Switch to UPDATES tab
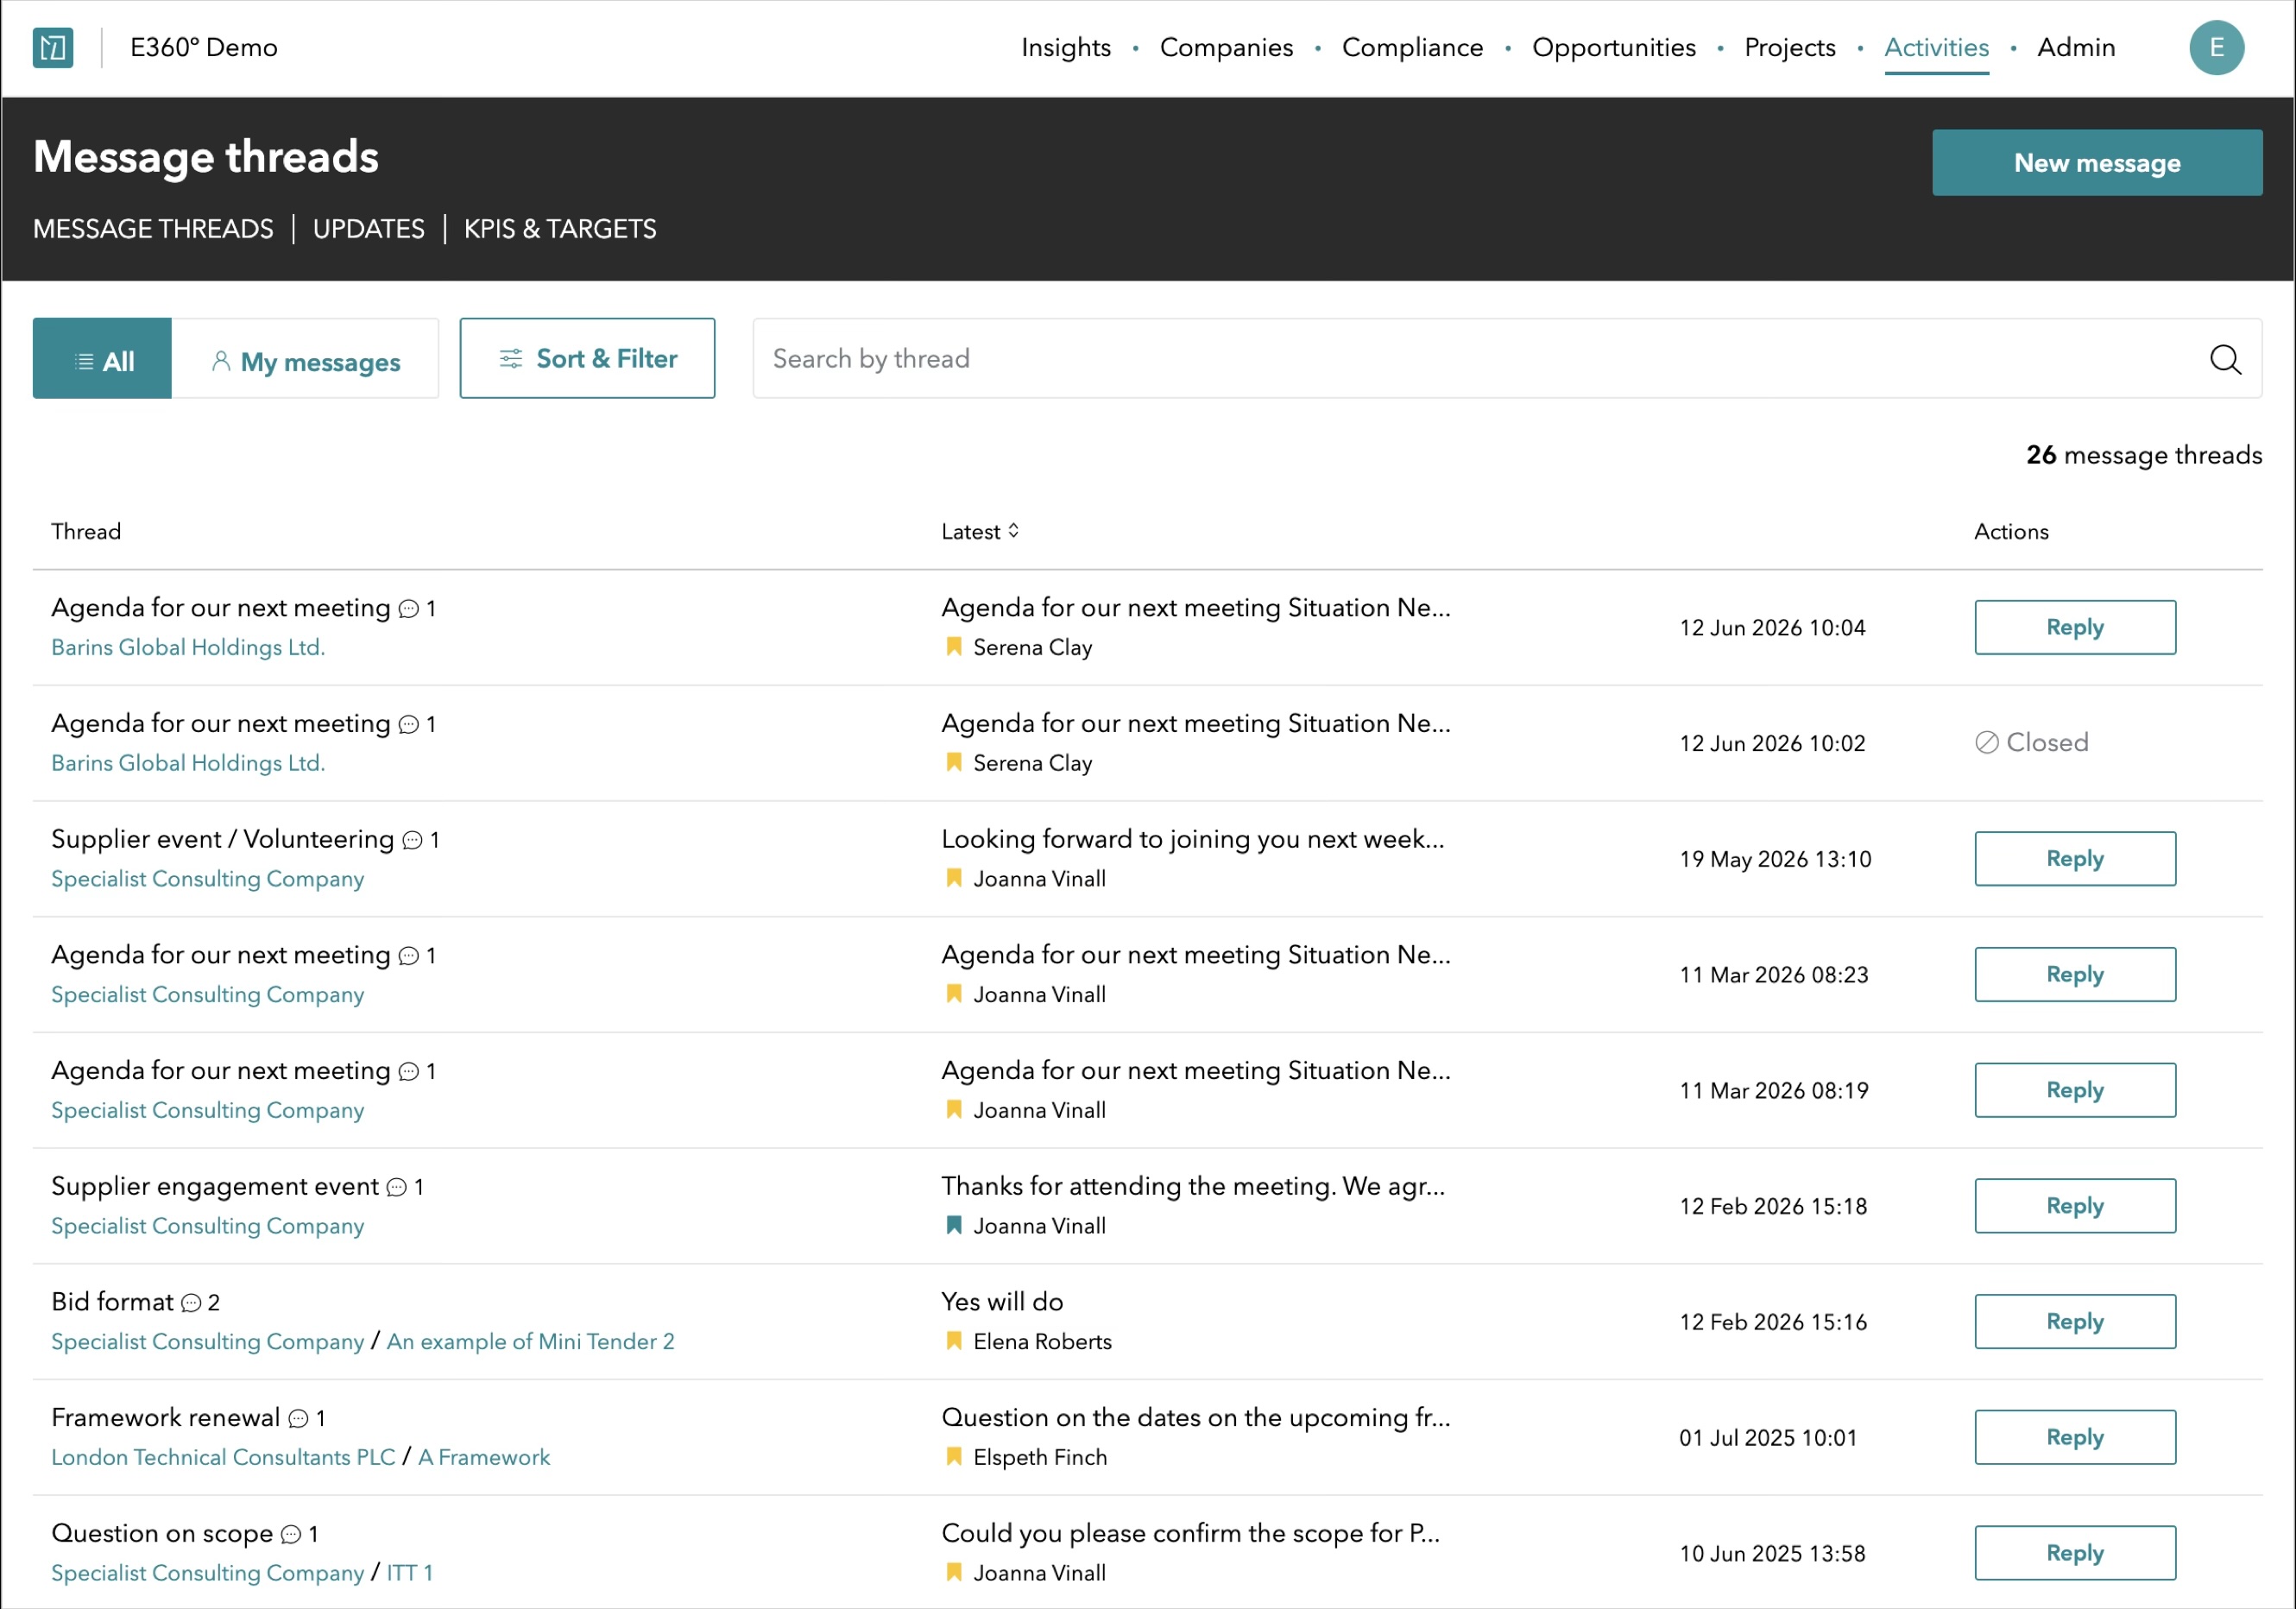Viewport: 2296px width, 1609px height. click(368, 229)
